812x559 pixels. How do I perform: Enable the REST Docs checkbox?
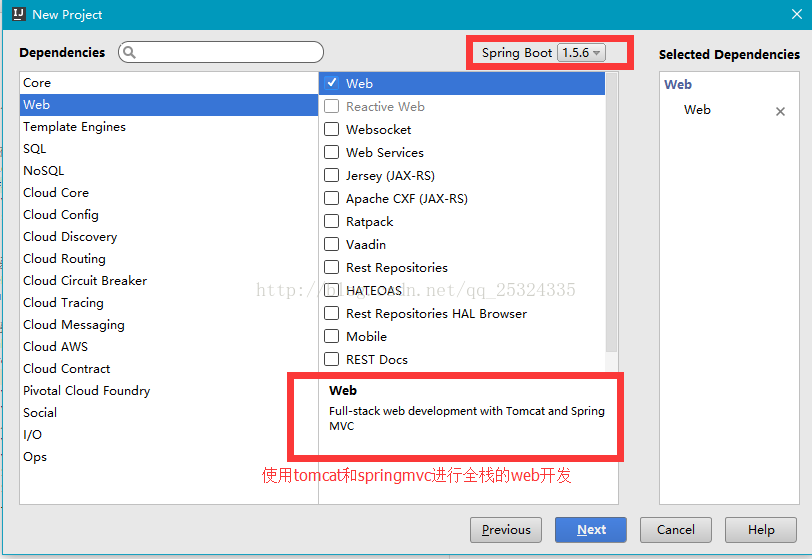pos(331,359)
